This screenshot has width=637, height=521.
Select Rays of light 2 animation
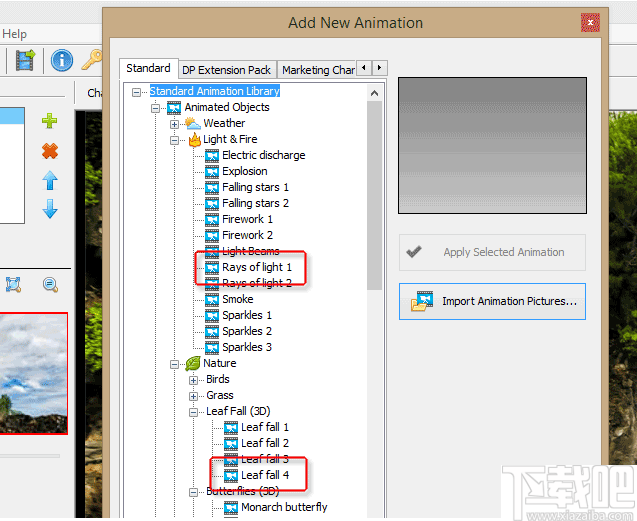(x=257, y=283)
